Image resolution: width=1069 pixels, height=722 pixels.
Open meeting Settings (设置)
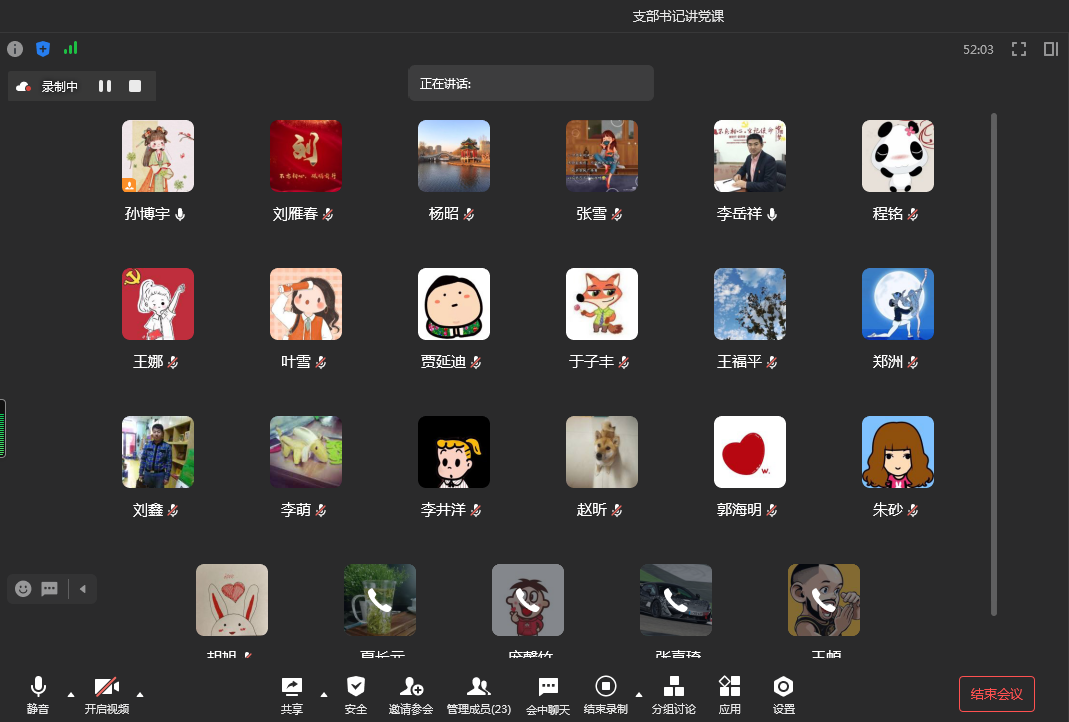(x=784, y=695)
